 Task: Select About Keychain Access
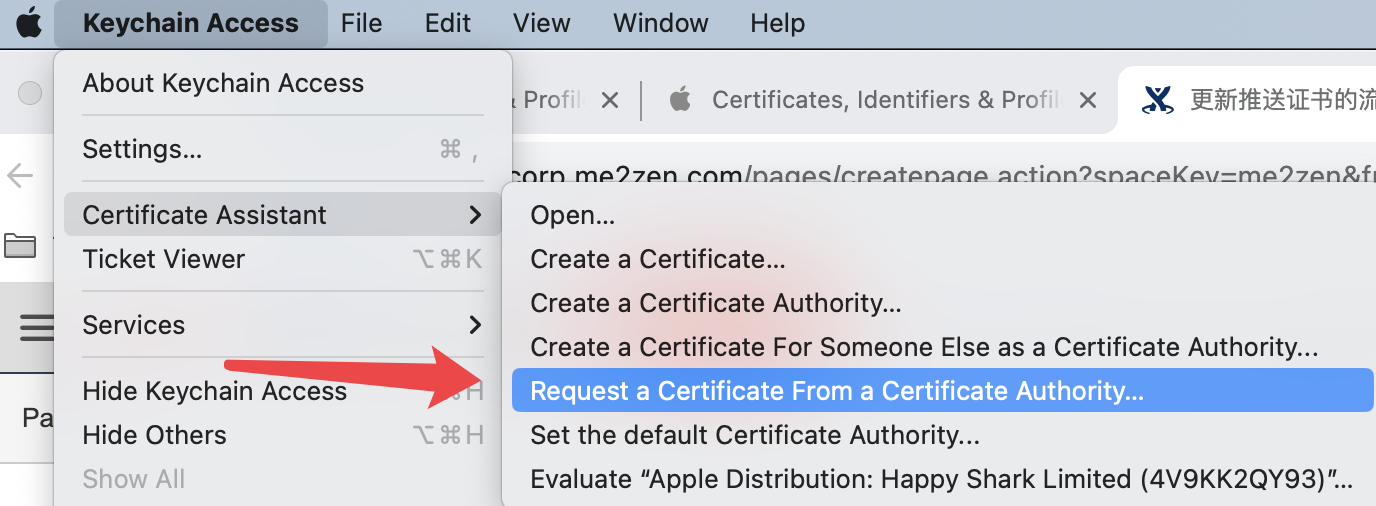(x=223, y=83)
